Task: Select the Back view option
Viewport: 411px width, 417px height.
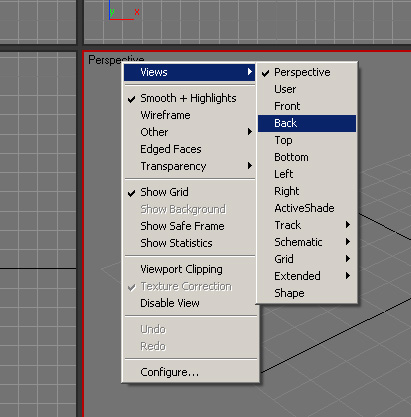Action: 307,123
